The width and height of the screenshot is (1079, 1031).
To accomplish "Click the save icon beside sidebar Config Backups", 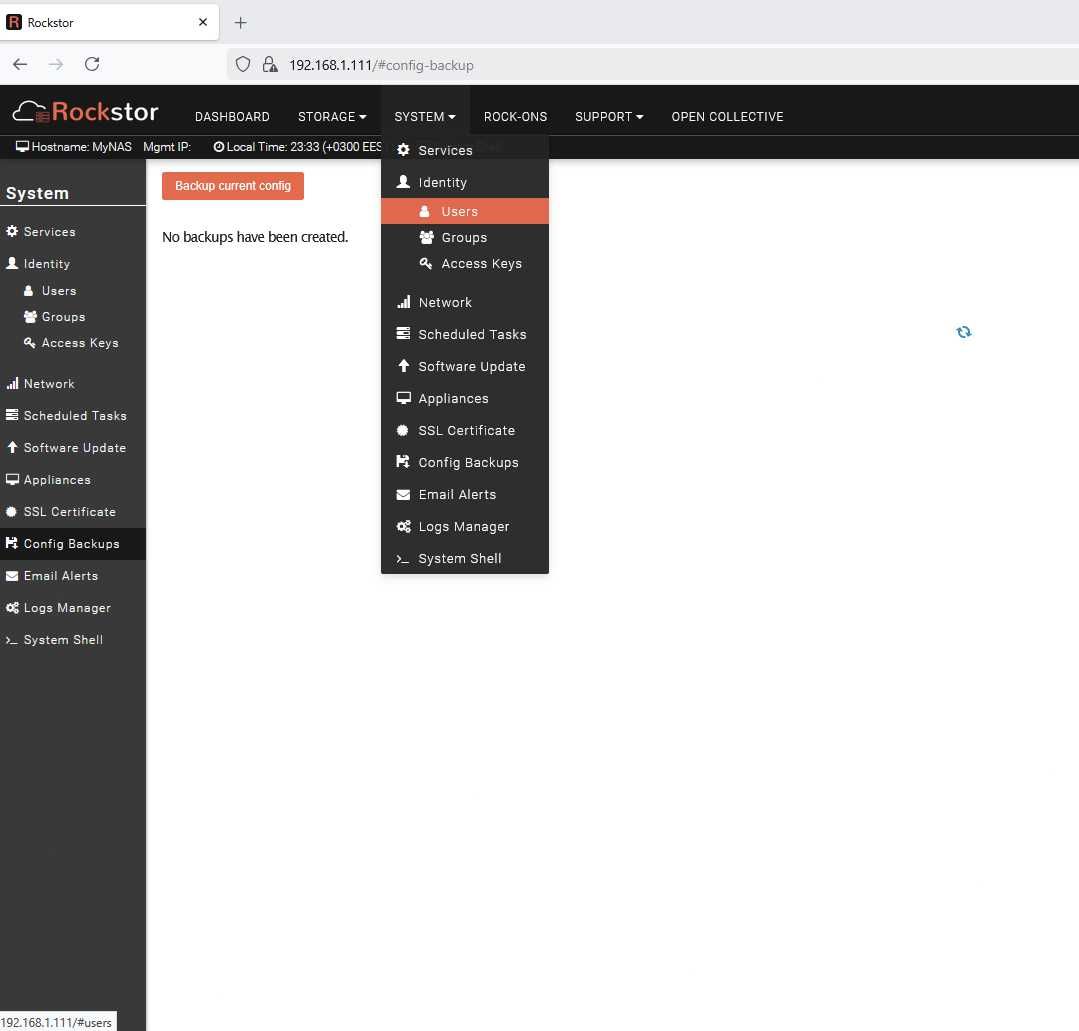I will (x=12, y=543).
